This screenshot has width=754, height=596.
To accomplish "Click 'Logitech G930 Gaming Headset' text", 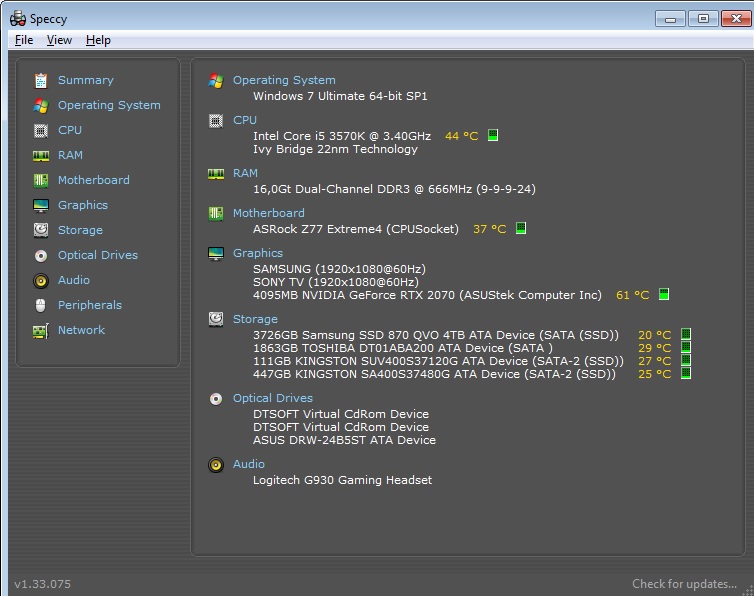I will [342, 480].
